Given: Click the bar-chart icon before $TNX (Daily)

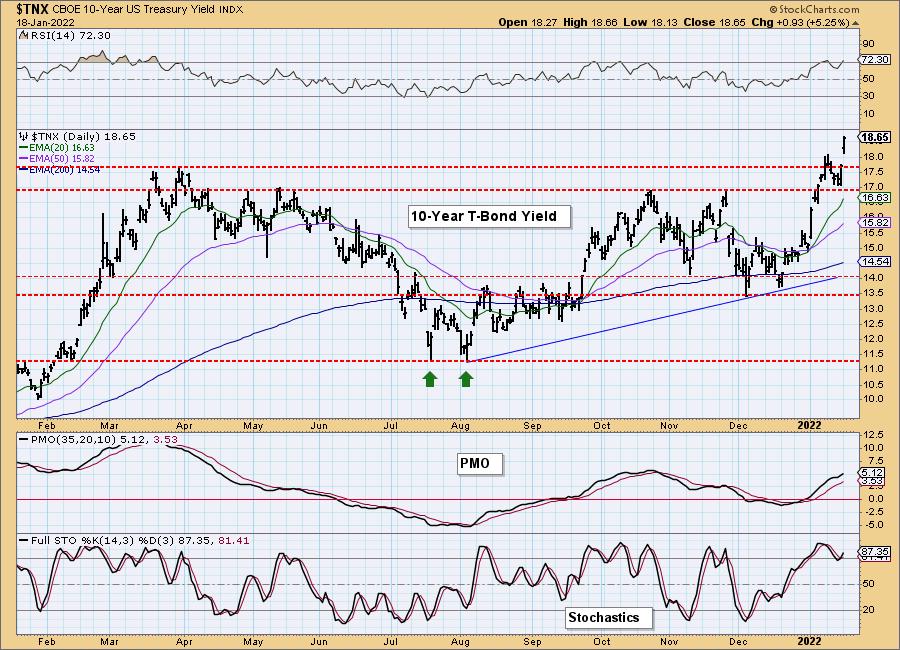Looking at the screenshot, I should click(x=24, y=137).
